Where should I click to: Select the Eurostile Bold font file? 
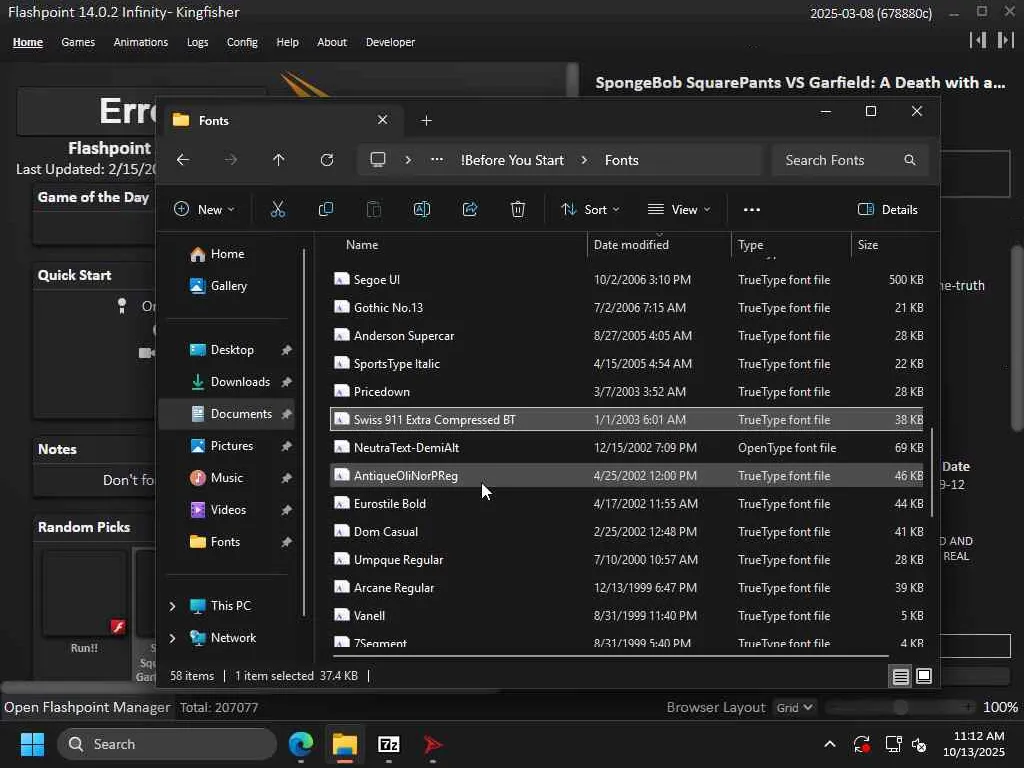tap(627, 504)
